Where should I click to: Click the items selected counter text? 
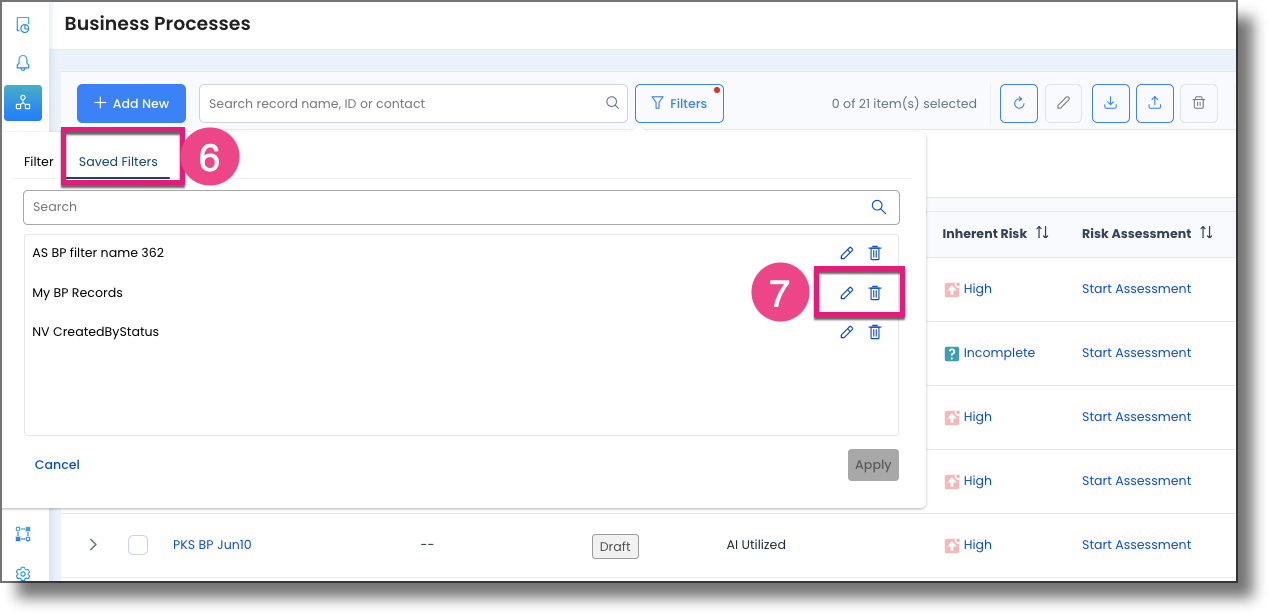point(904,103)
